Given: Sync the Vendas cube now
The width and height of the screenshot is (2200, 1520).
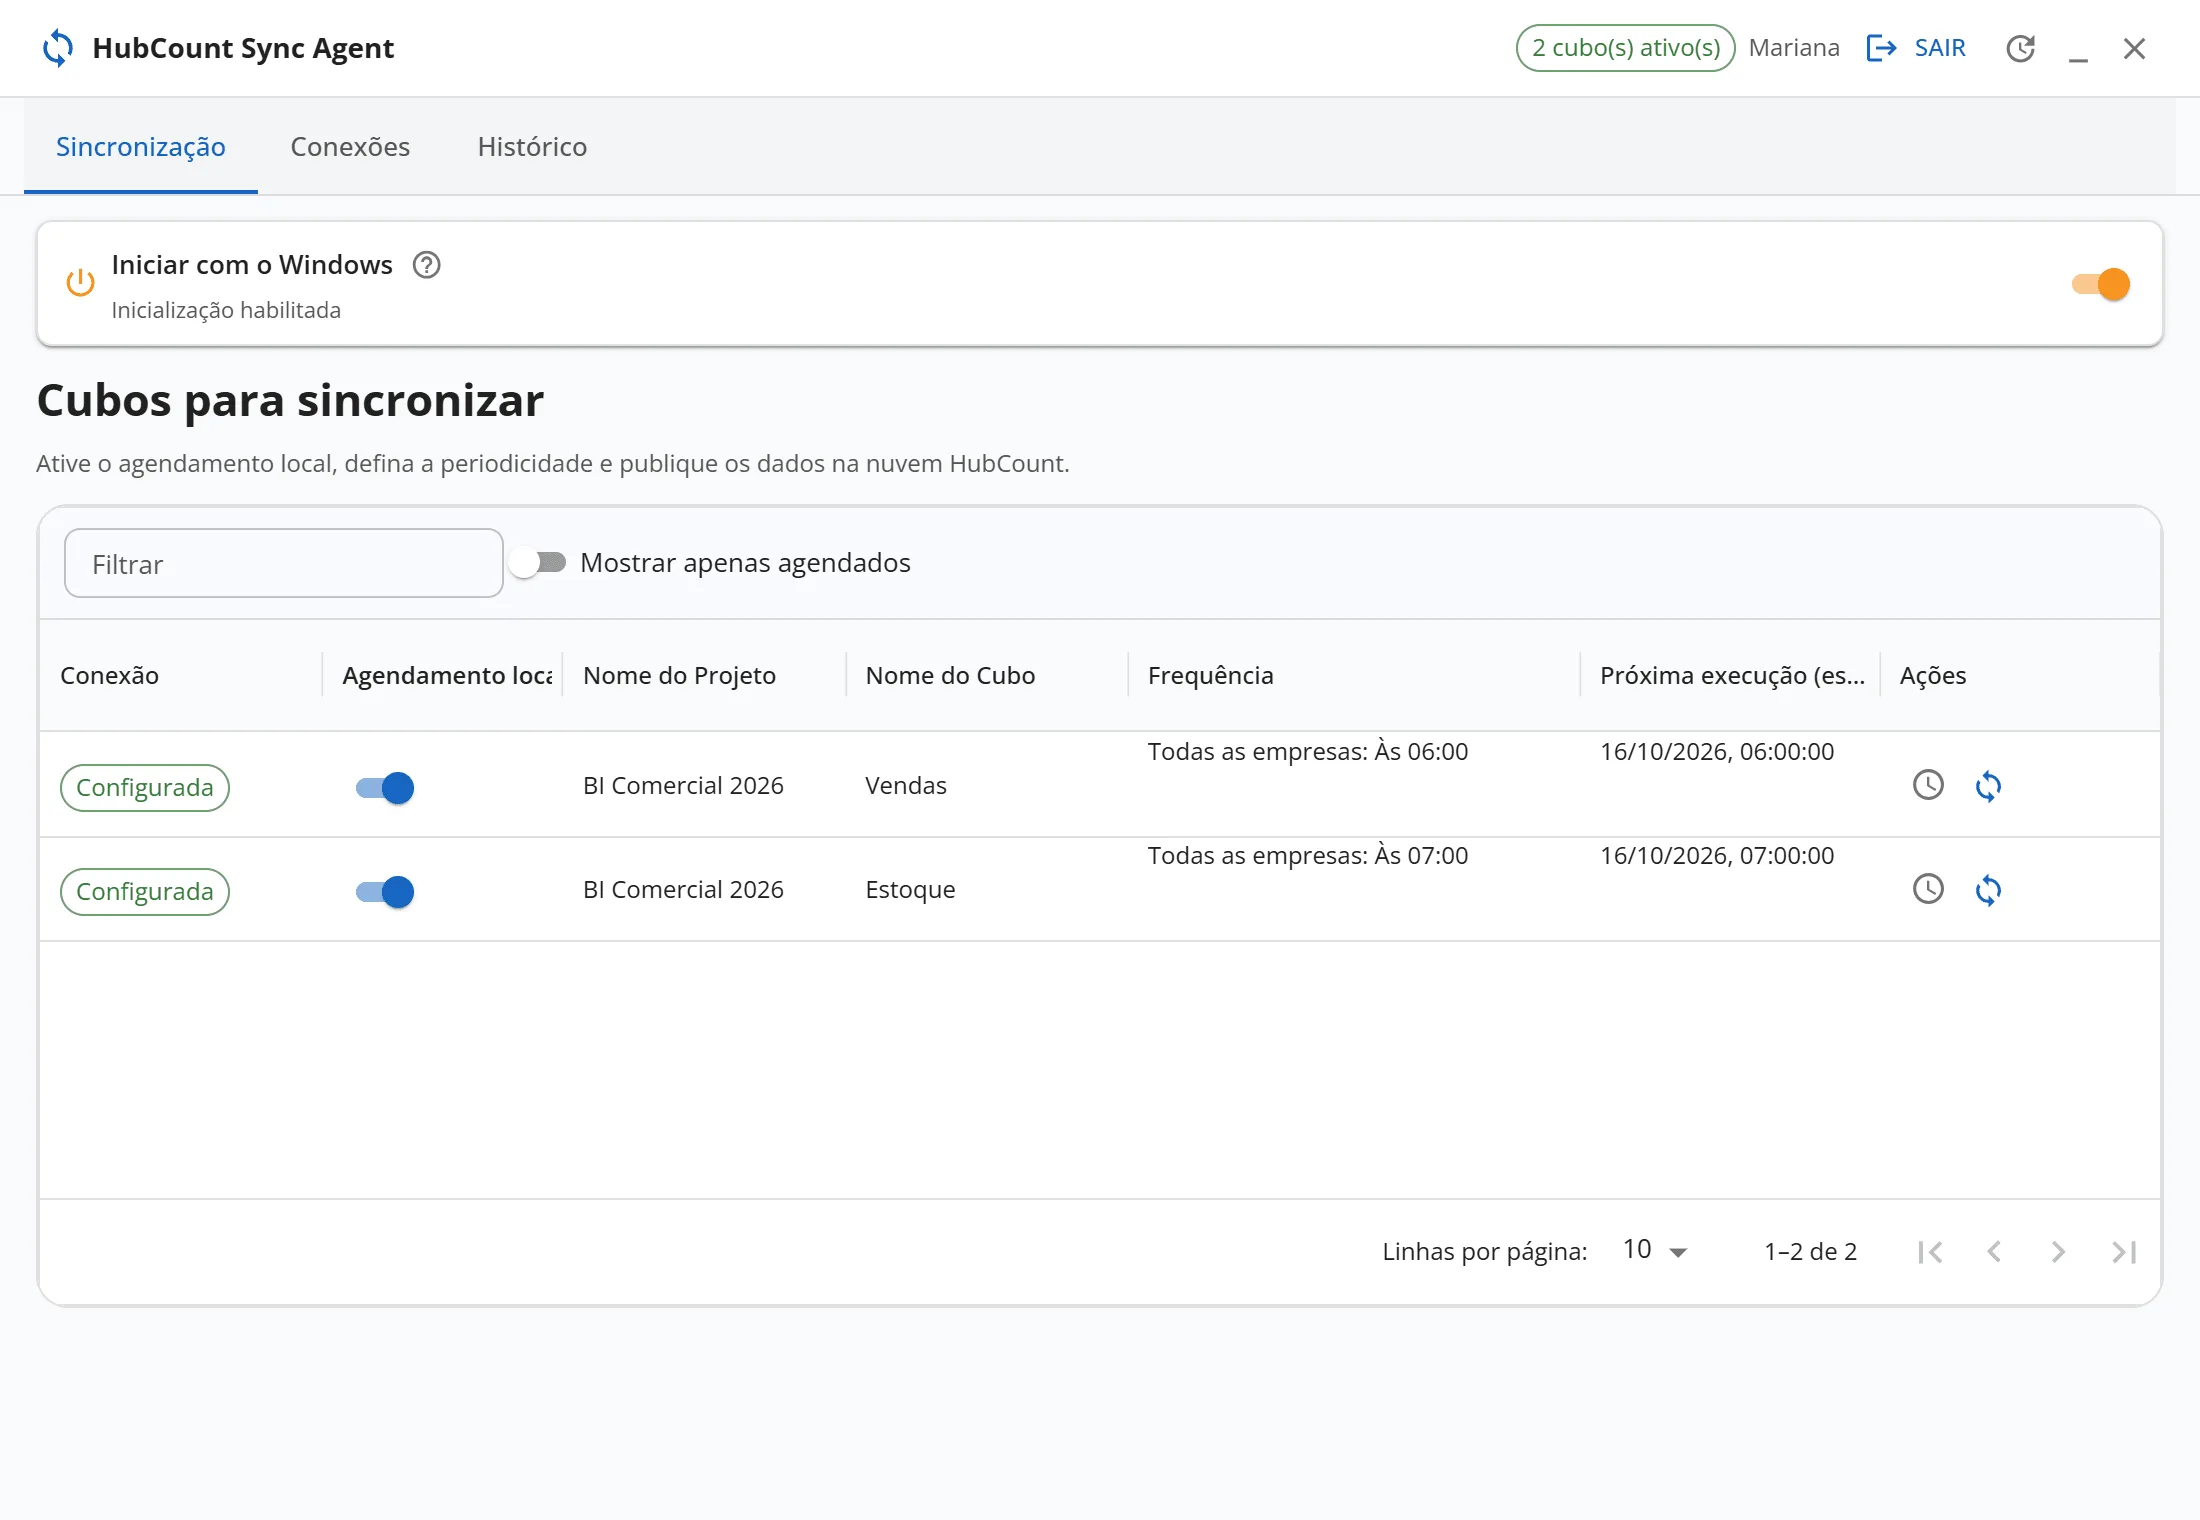Looking at the screenshot, I should click(1988, 786).
